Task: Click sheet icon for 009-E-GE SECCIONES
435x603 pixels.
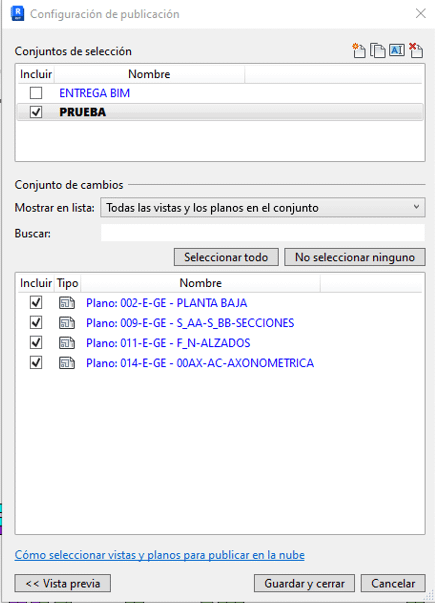Action: point(67,323)
